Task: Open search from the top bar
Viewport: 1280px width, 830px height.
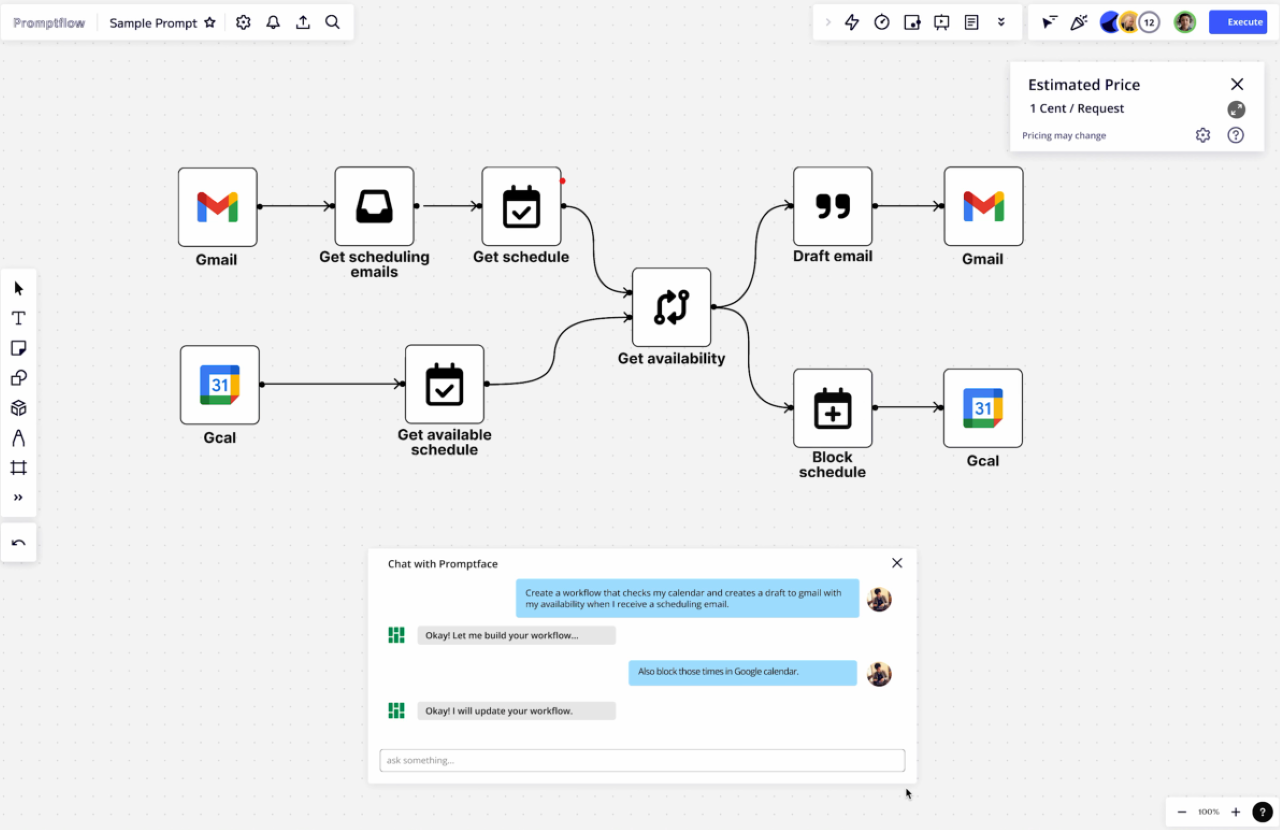Action: pyautogui.click(x=333, y=22)
